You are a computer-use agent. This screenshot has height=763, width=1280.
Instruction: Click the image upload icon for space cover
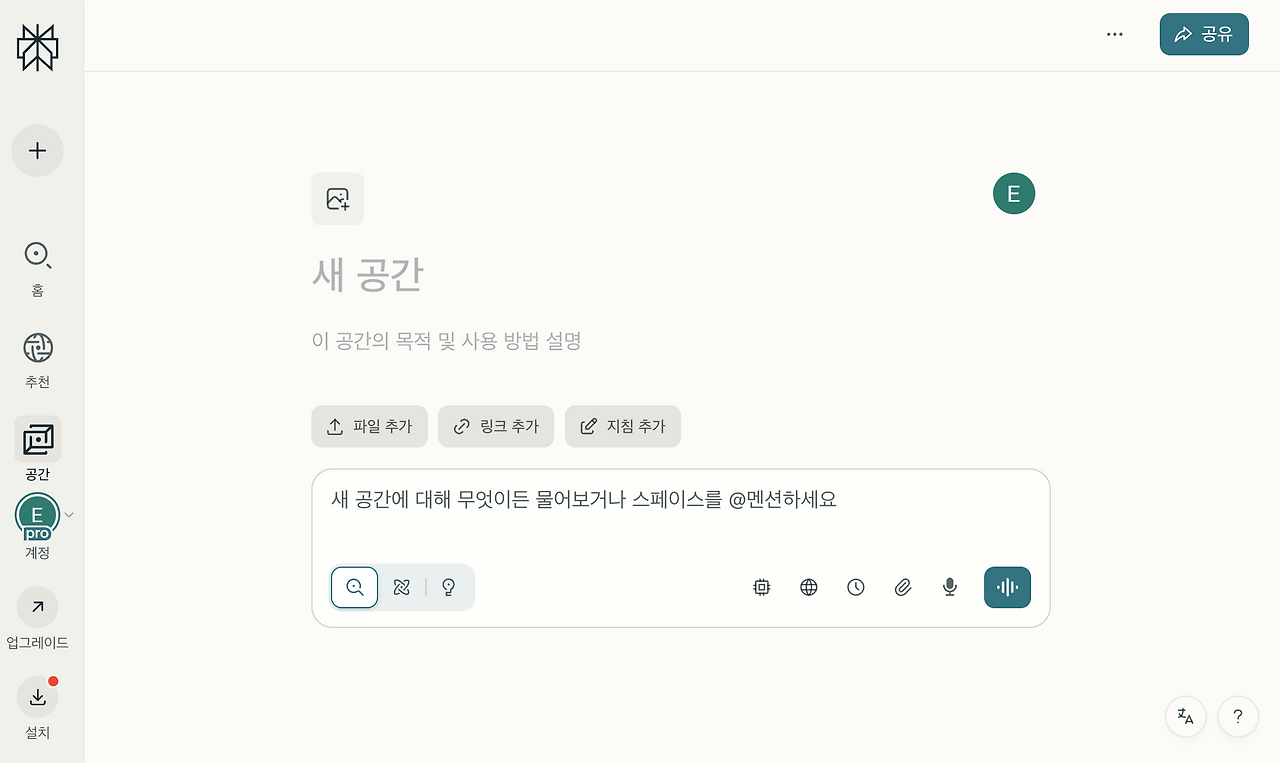click(337, 198)
